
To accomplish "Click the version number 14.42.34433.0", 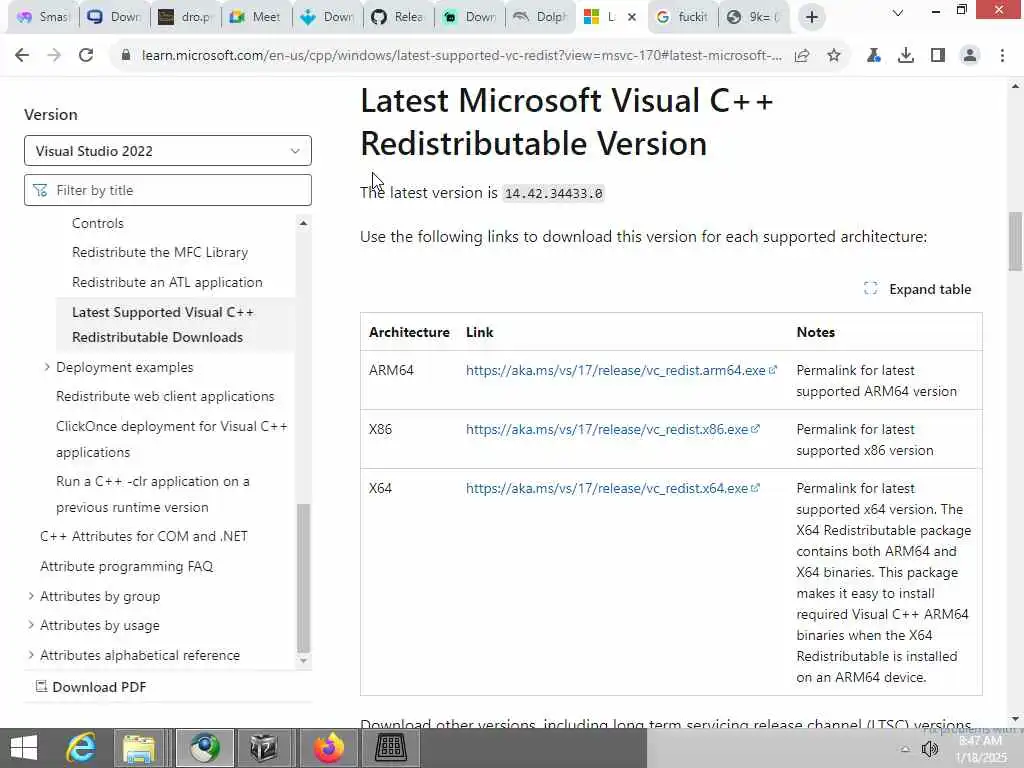I will [553, 193].
